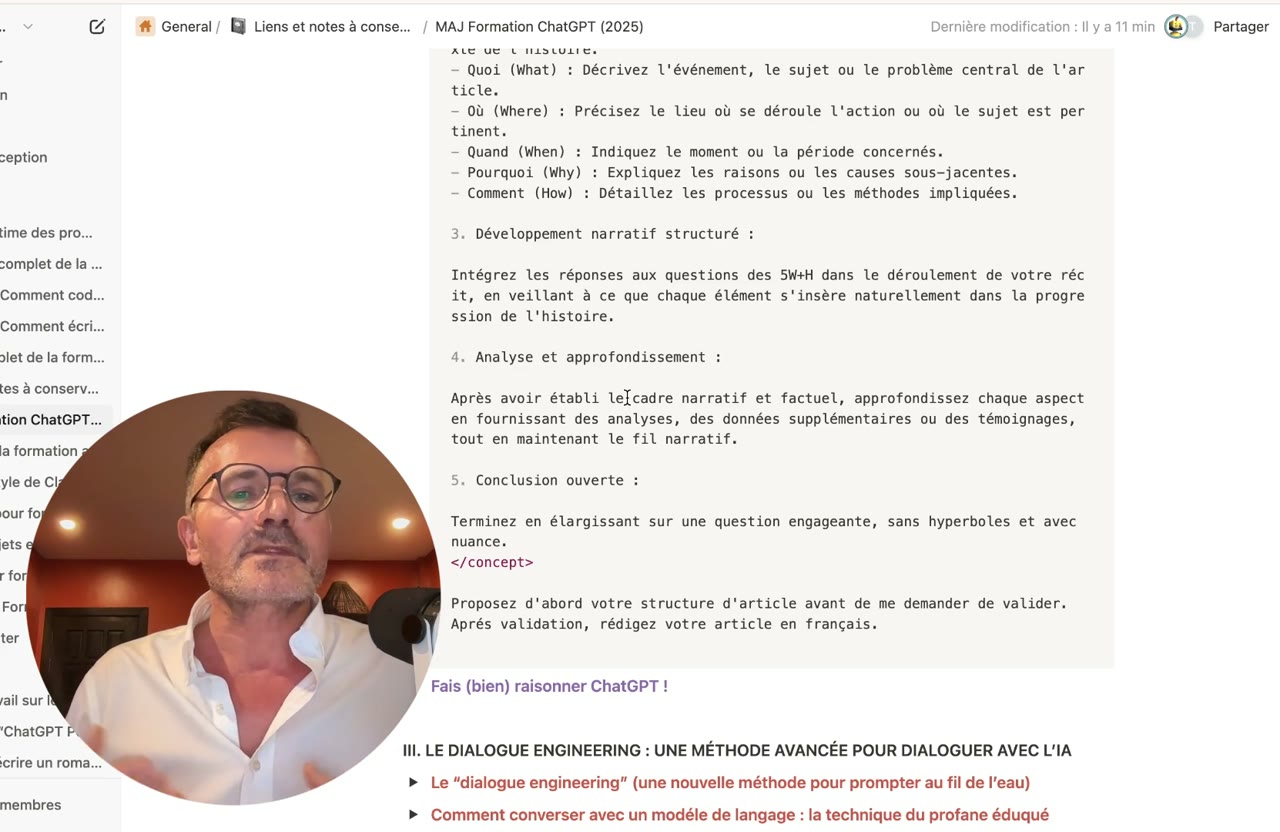Click the line starting "– Comment (How)"
This screenshot has height=832, width=1280.
click(734, 193)
